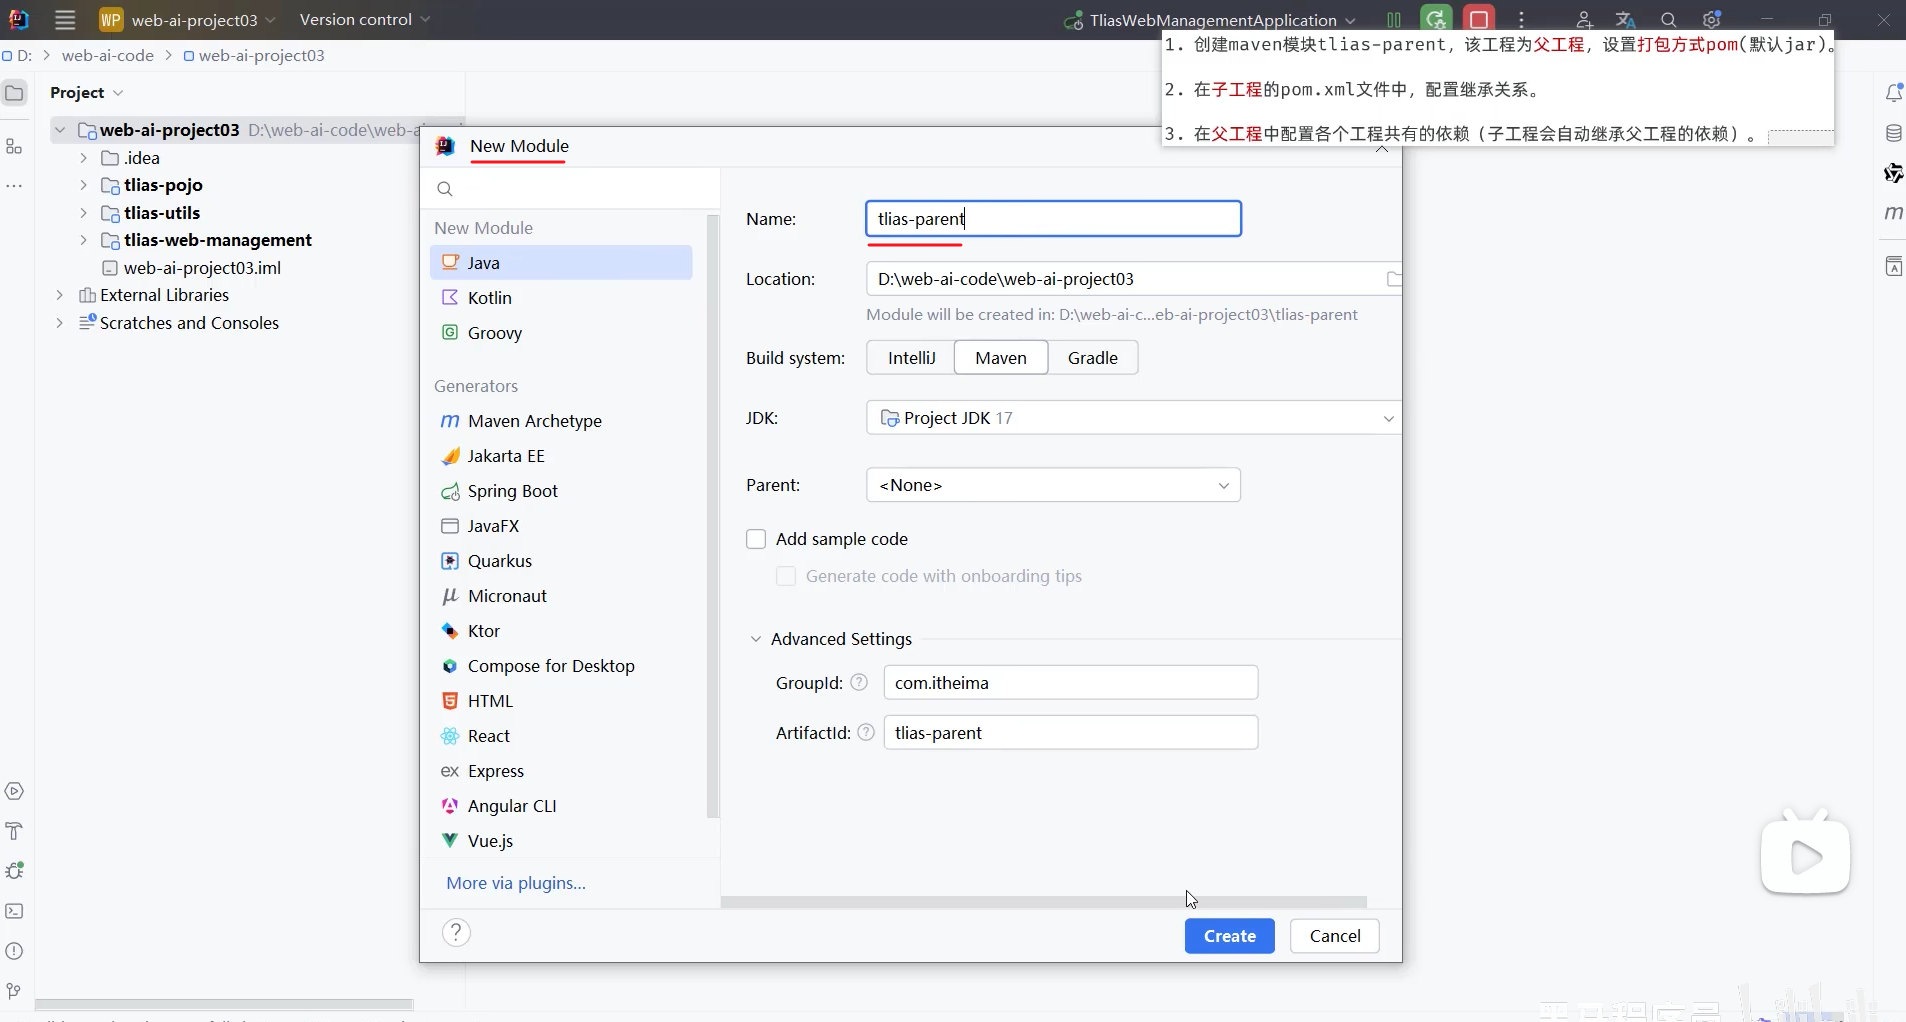Click the Project tool window icon

tap(14, 93)
